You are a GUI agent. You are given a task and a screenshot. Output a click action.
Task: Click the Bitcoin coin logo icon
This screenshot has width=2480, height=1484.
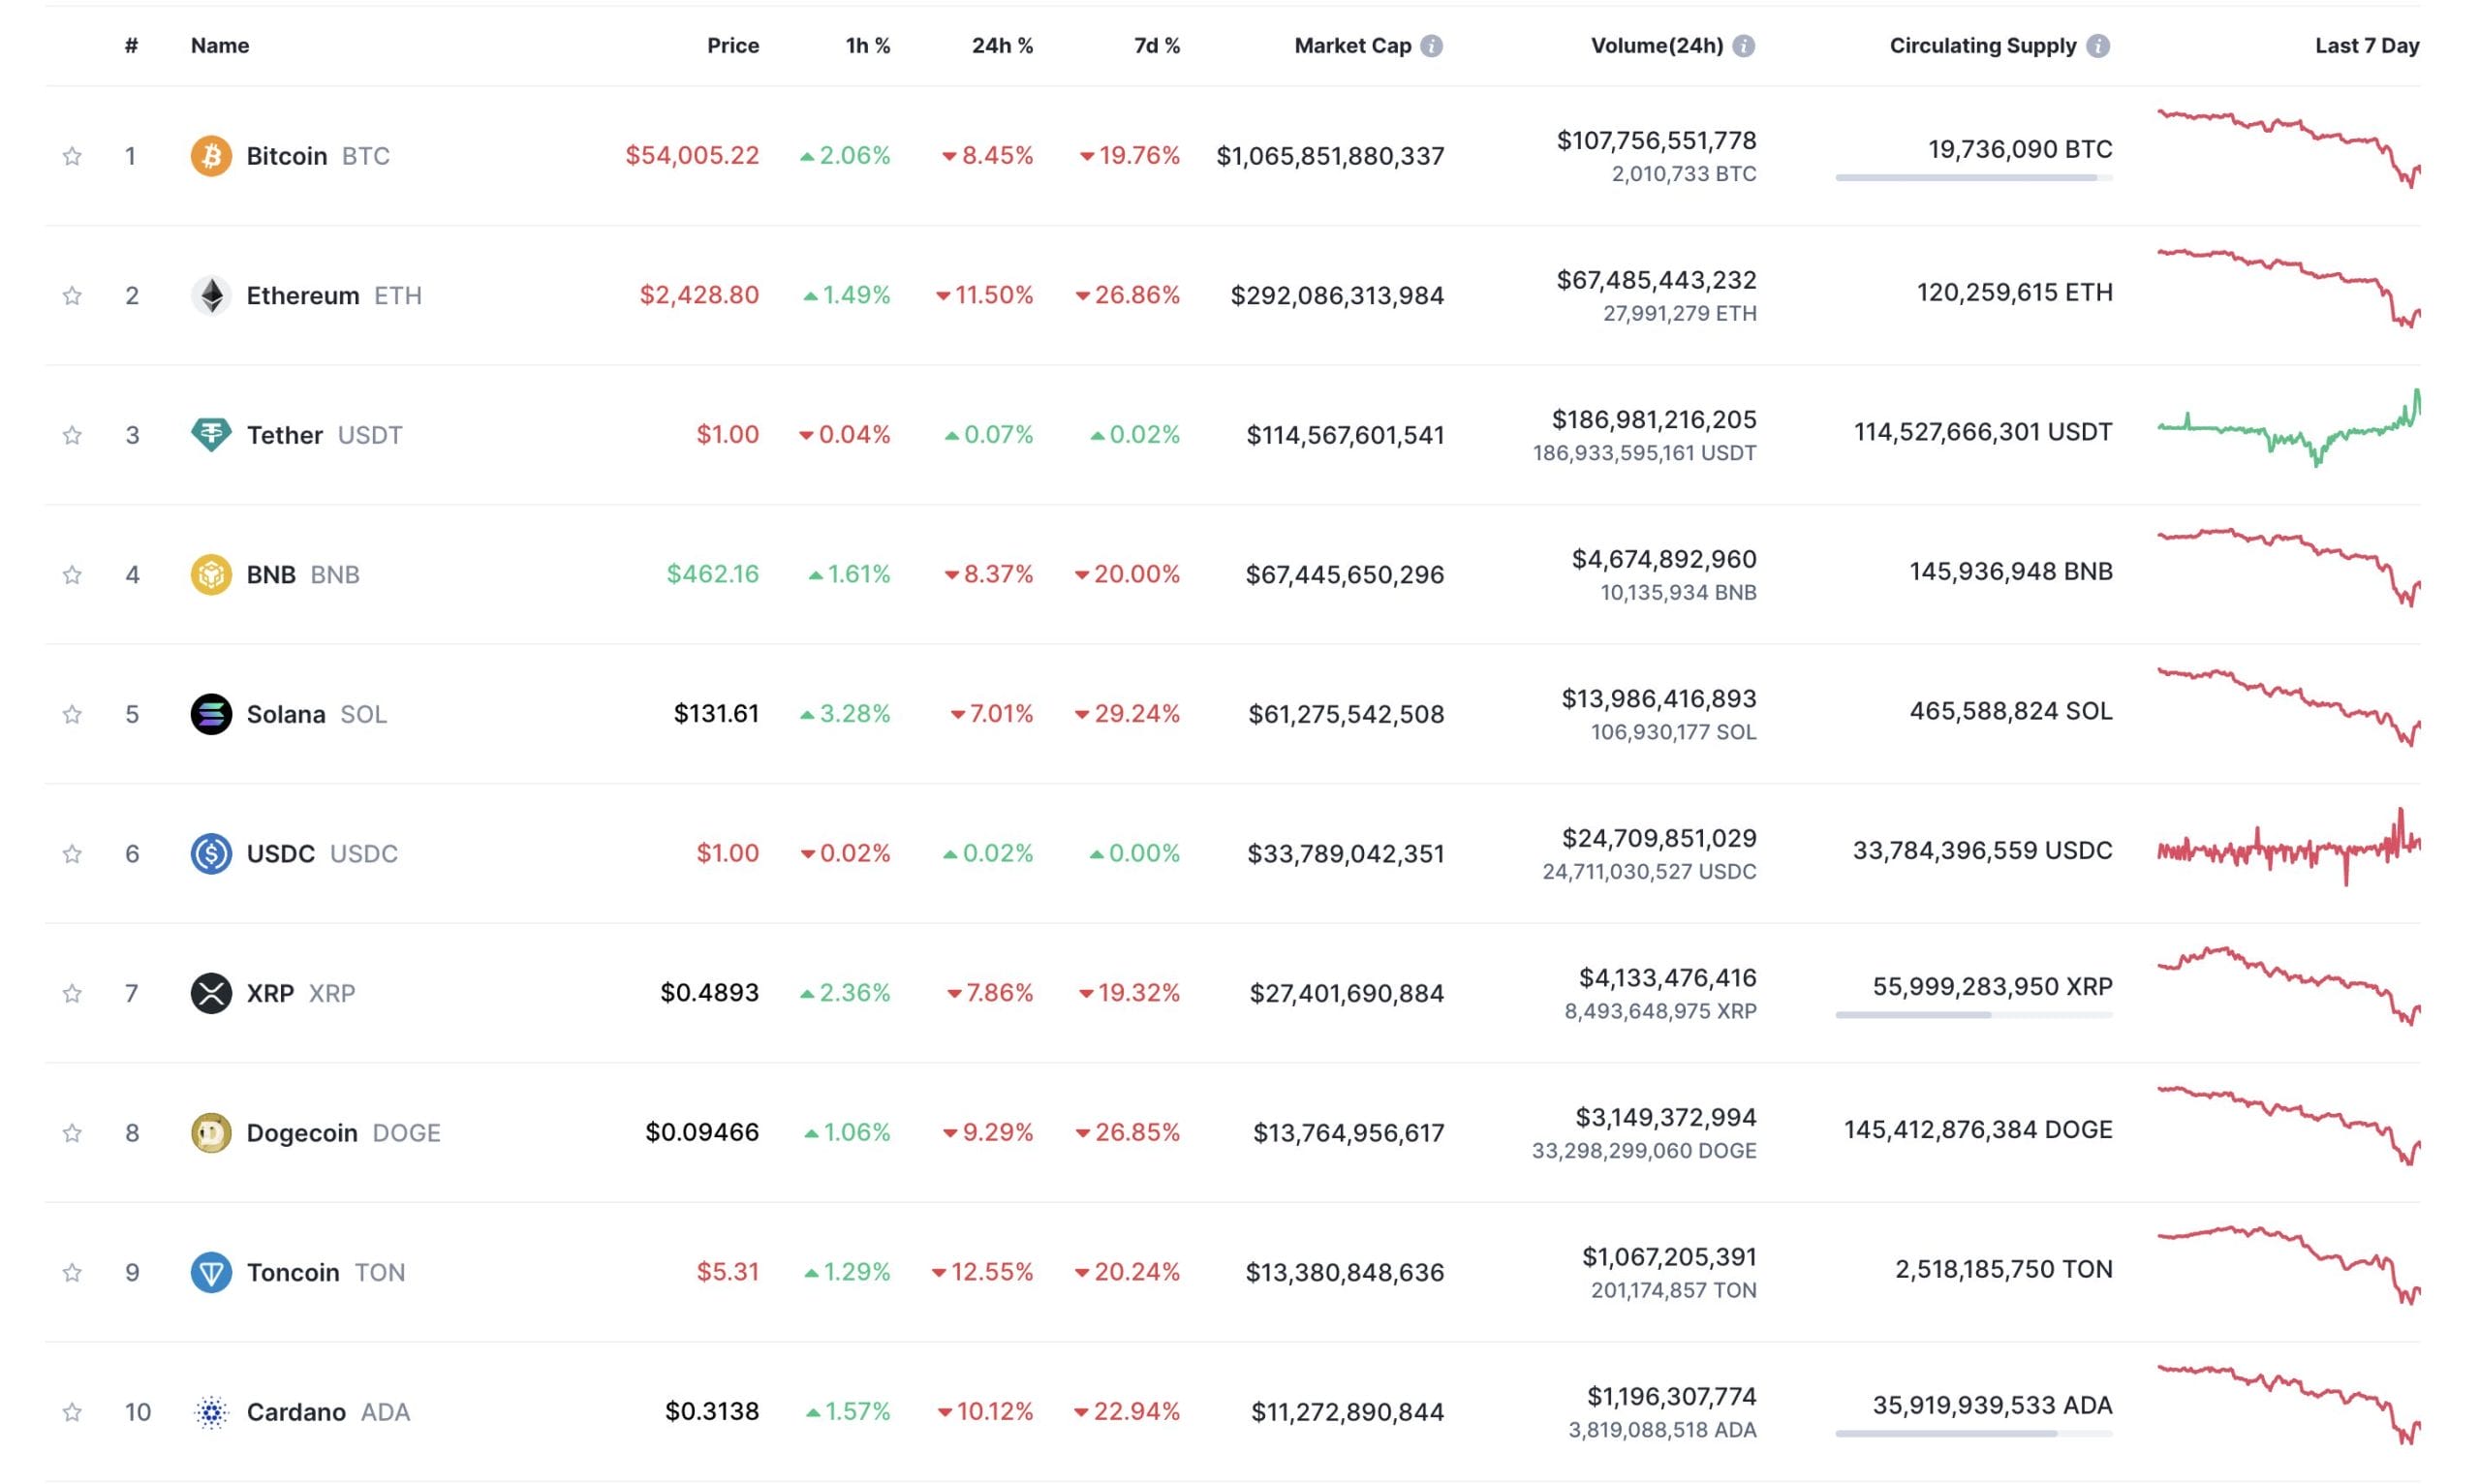(211, 156)
